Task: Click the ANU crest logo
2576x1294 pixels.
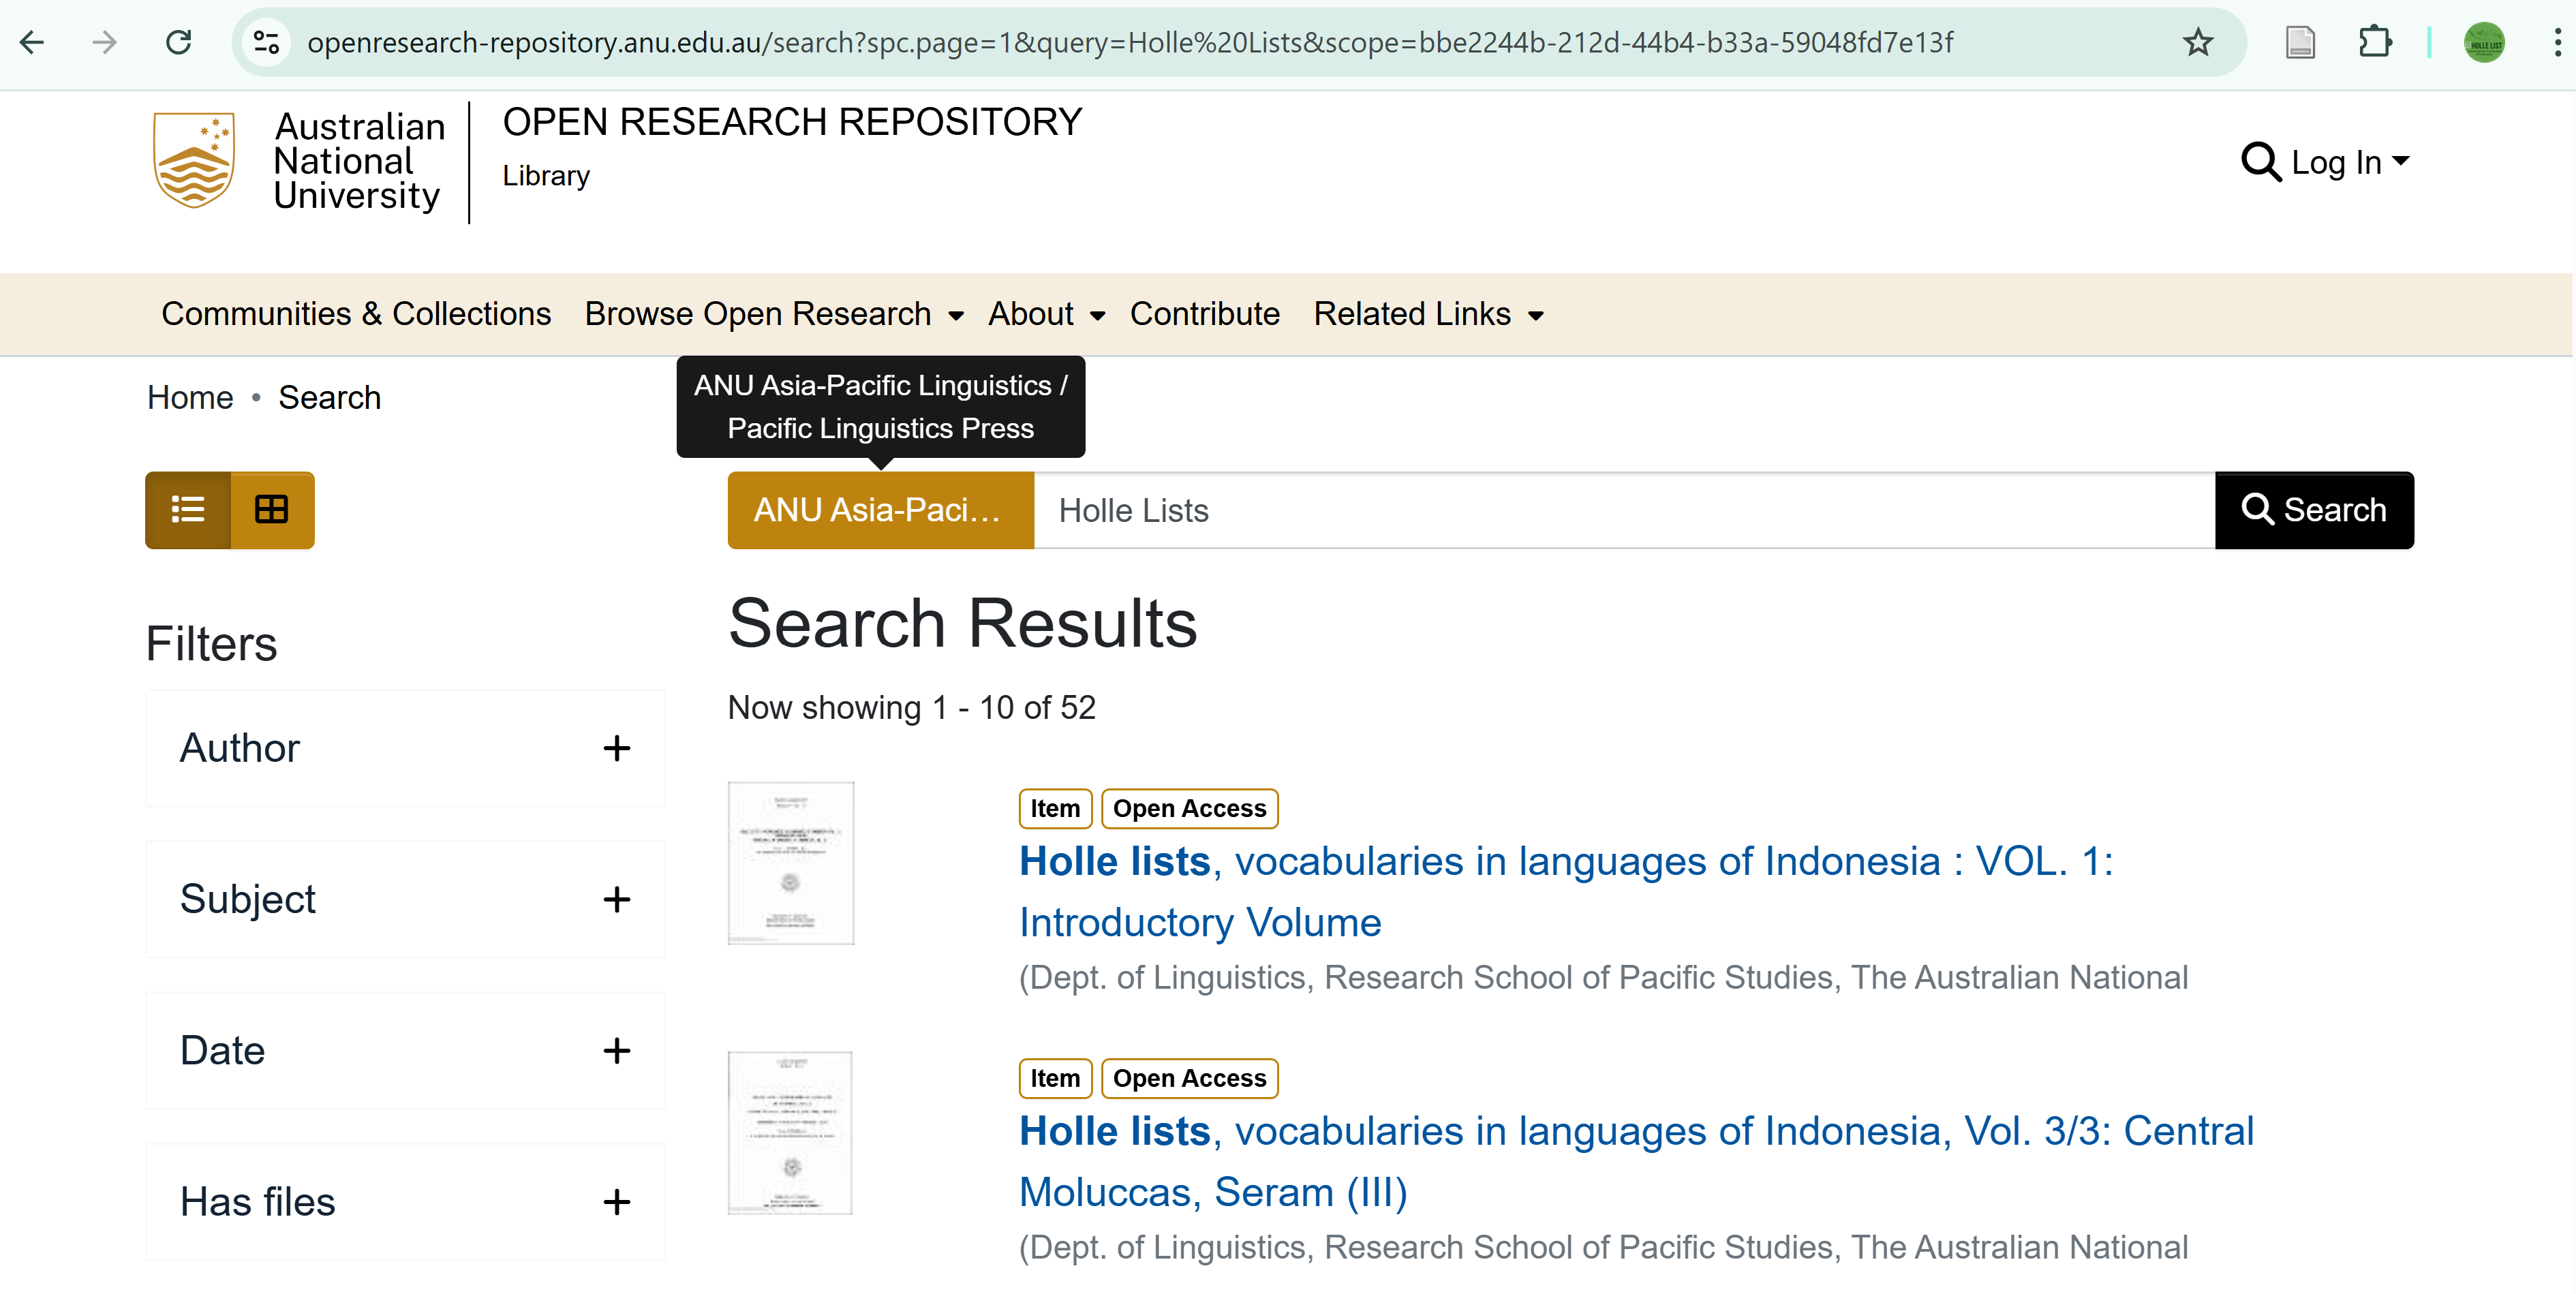Action: point(194,160)
